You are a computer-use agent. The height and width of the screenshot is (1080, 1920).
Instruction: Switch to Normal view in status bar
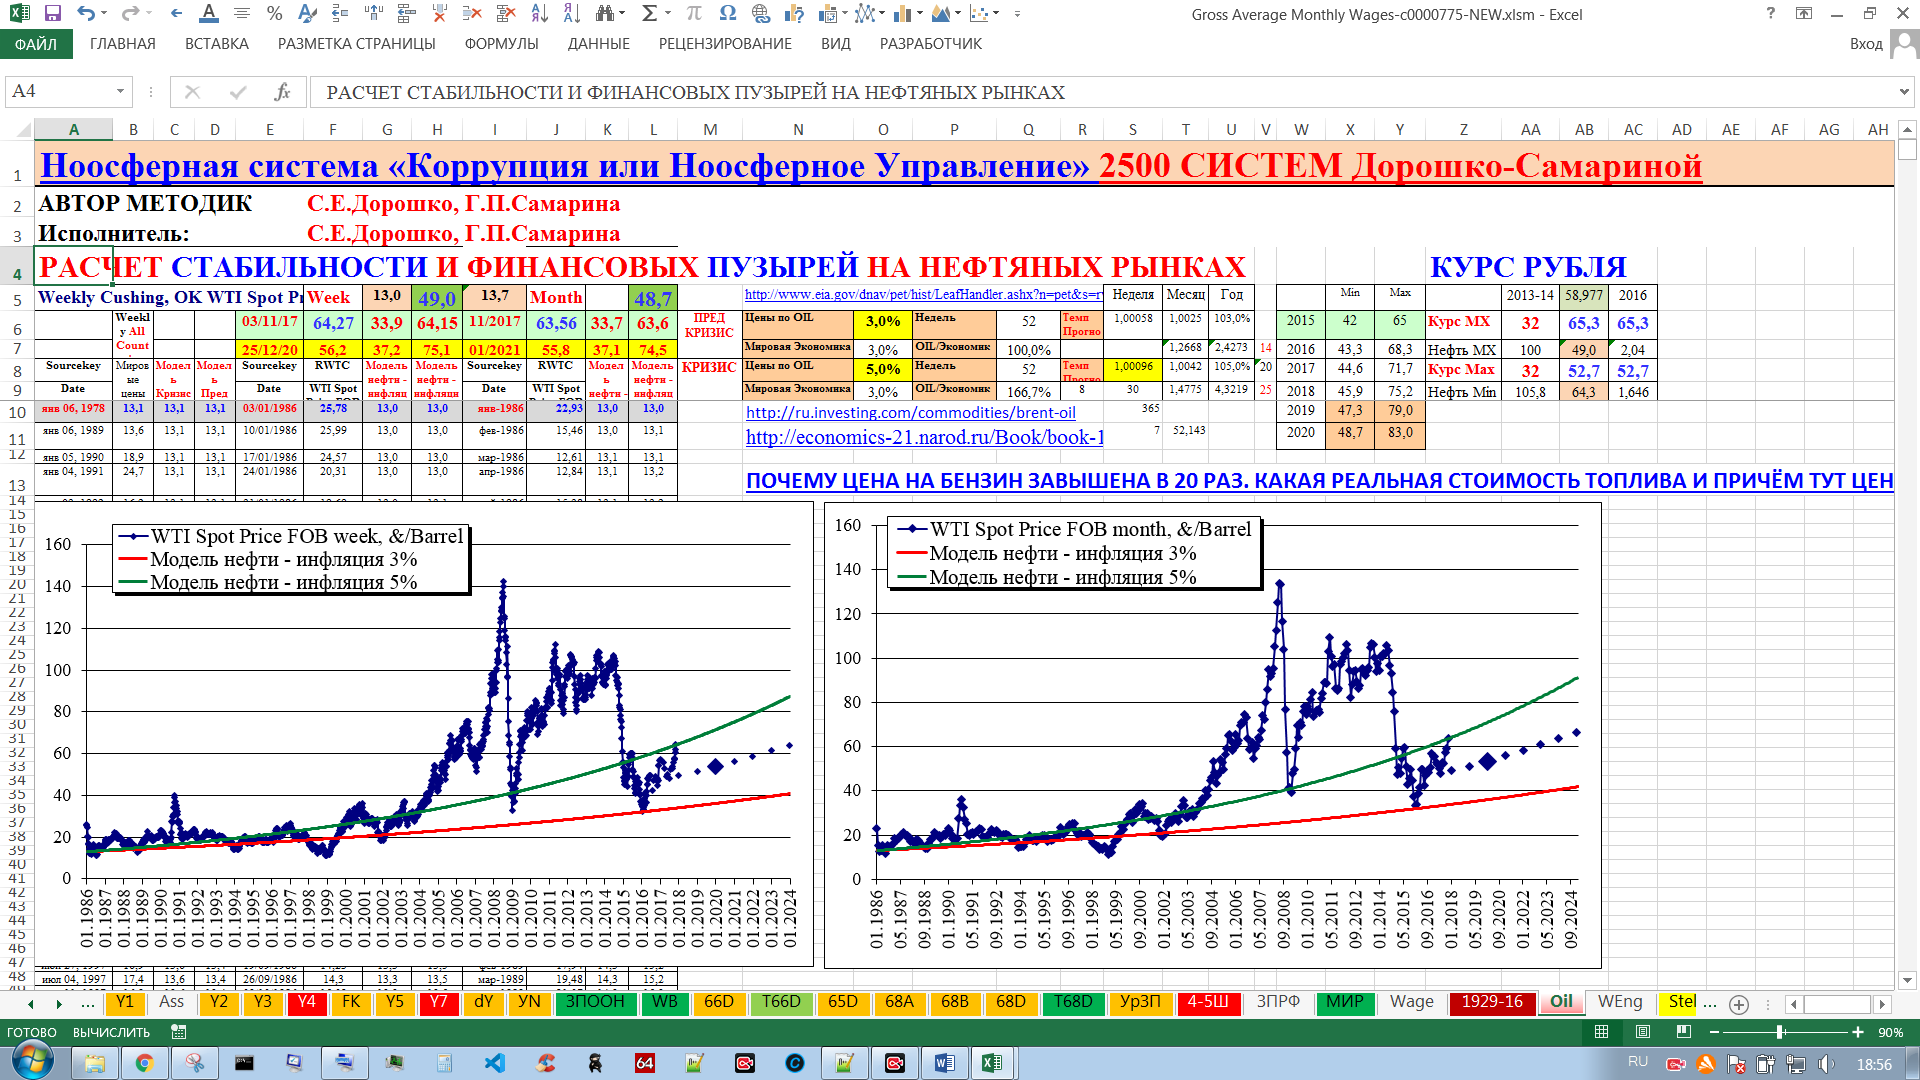point(1601,1032)
